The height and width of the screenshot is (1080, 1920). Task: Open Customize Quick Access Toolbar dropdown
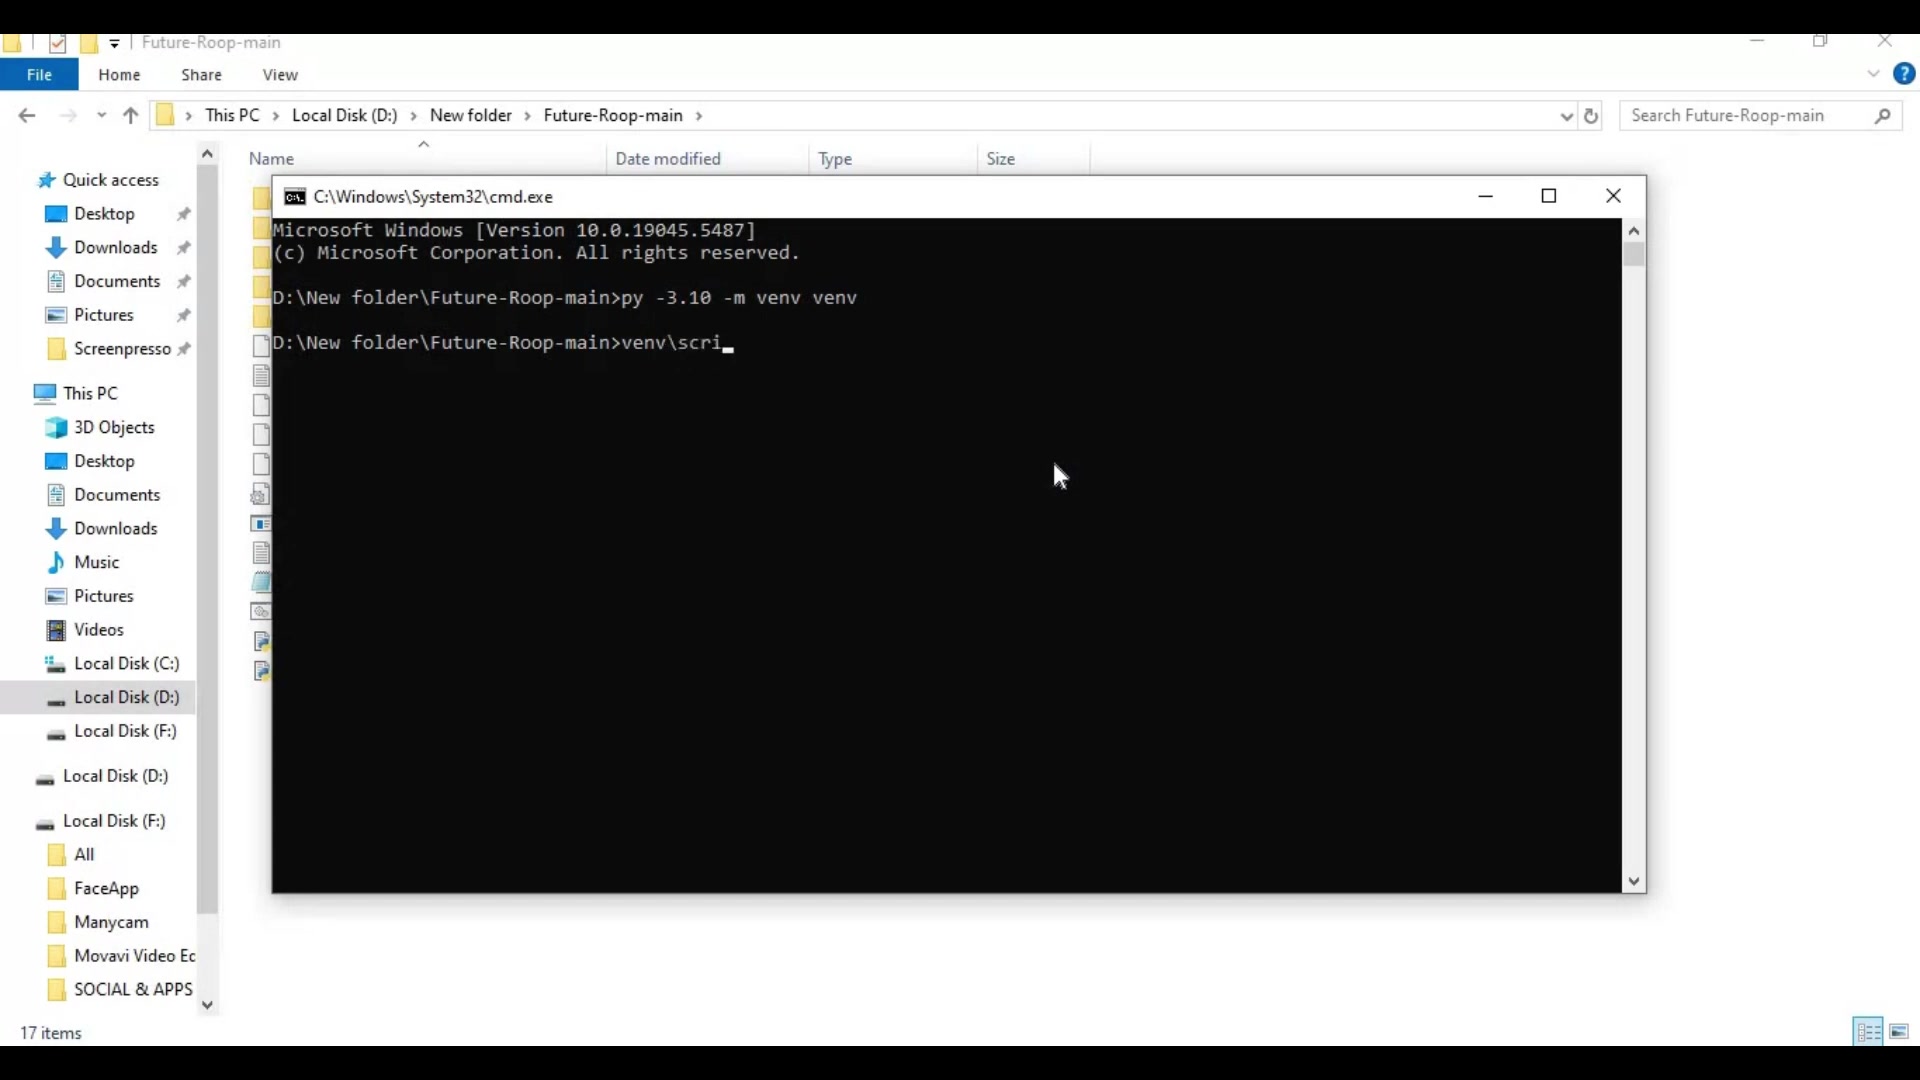pyautogui.click(x=115, y=43)
